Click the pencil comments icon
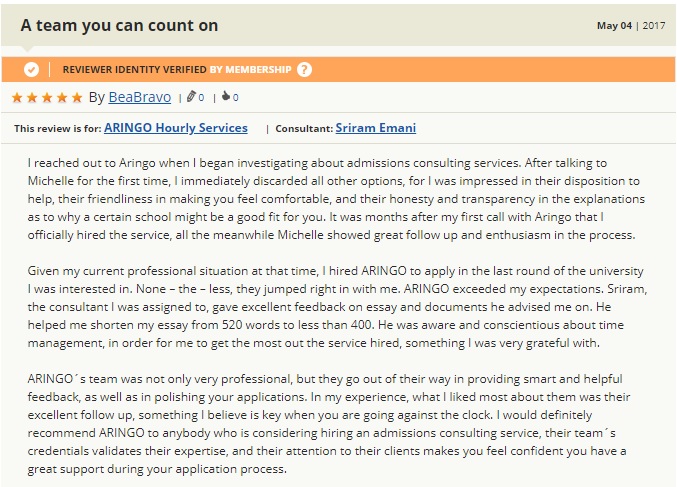 (x=191, y=97)
